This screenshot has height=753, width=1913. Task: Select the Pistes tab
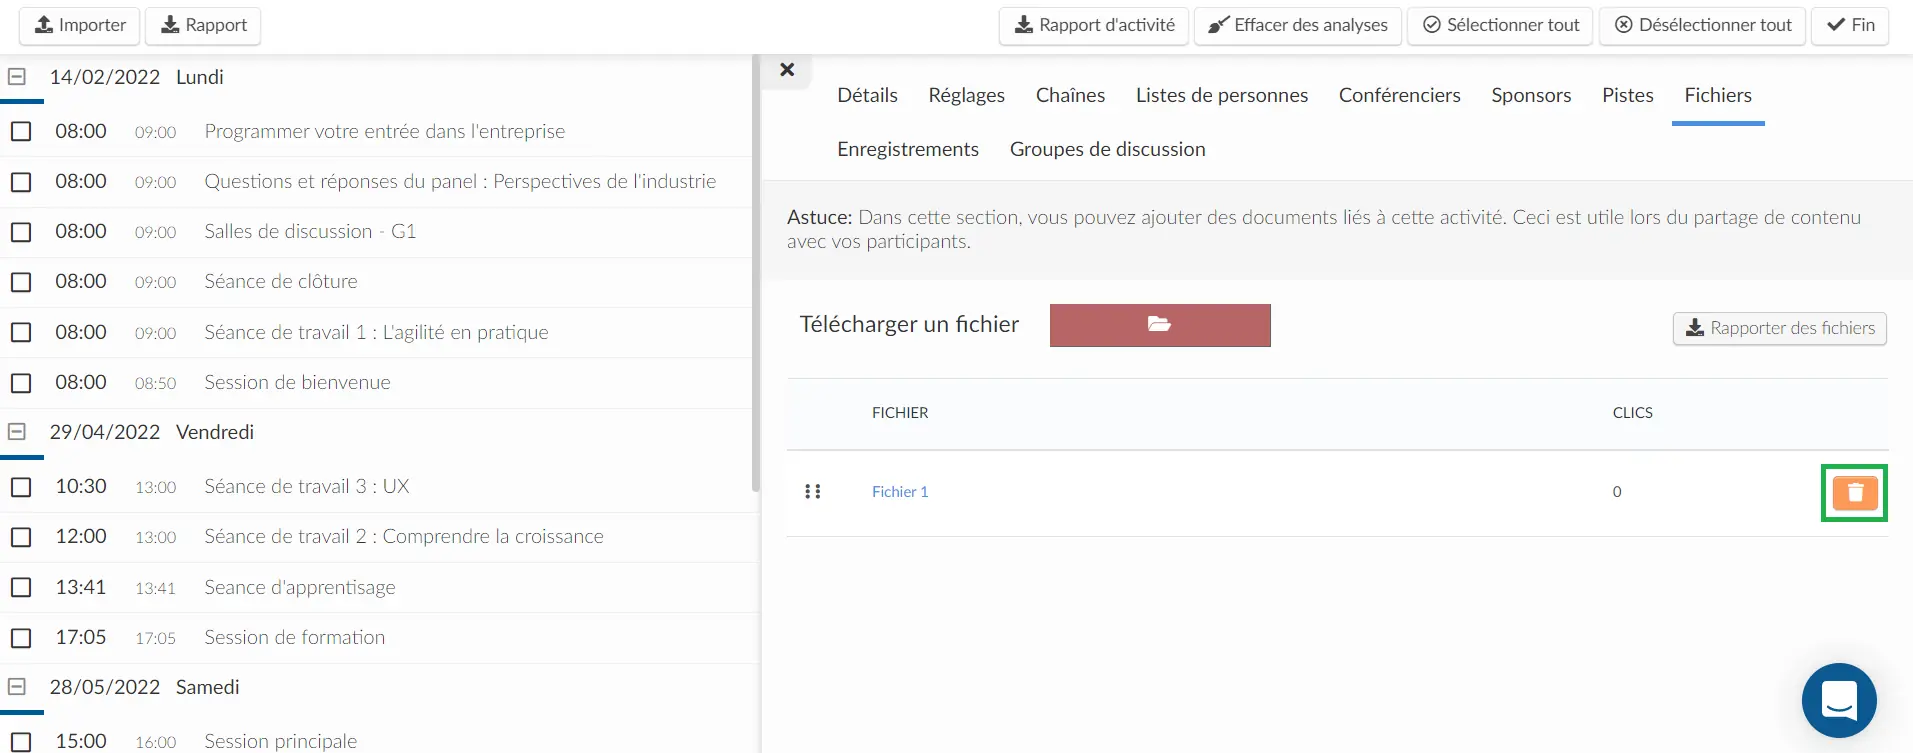[x=1628, y=95]
